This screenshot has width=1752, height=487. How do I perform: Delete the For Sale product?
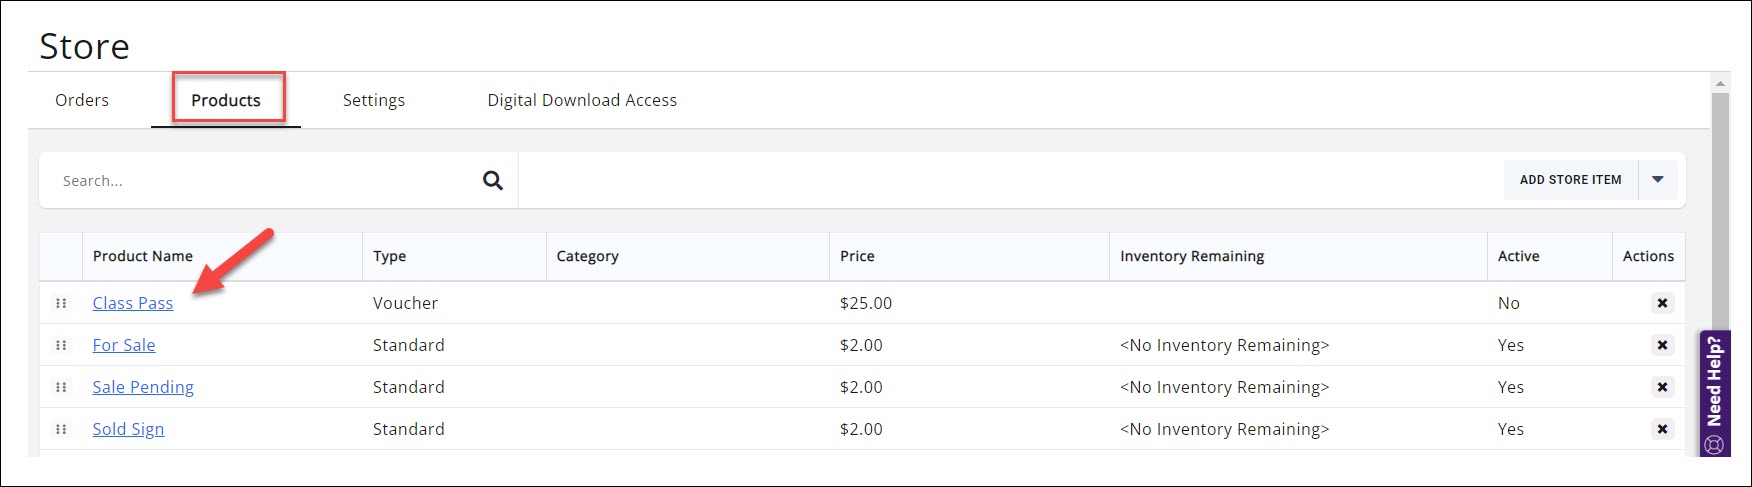click(x=1662, y=345)
